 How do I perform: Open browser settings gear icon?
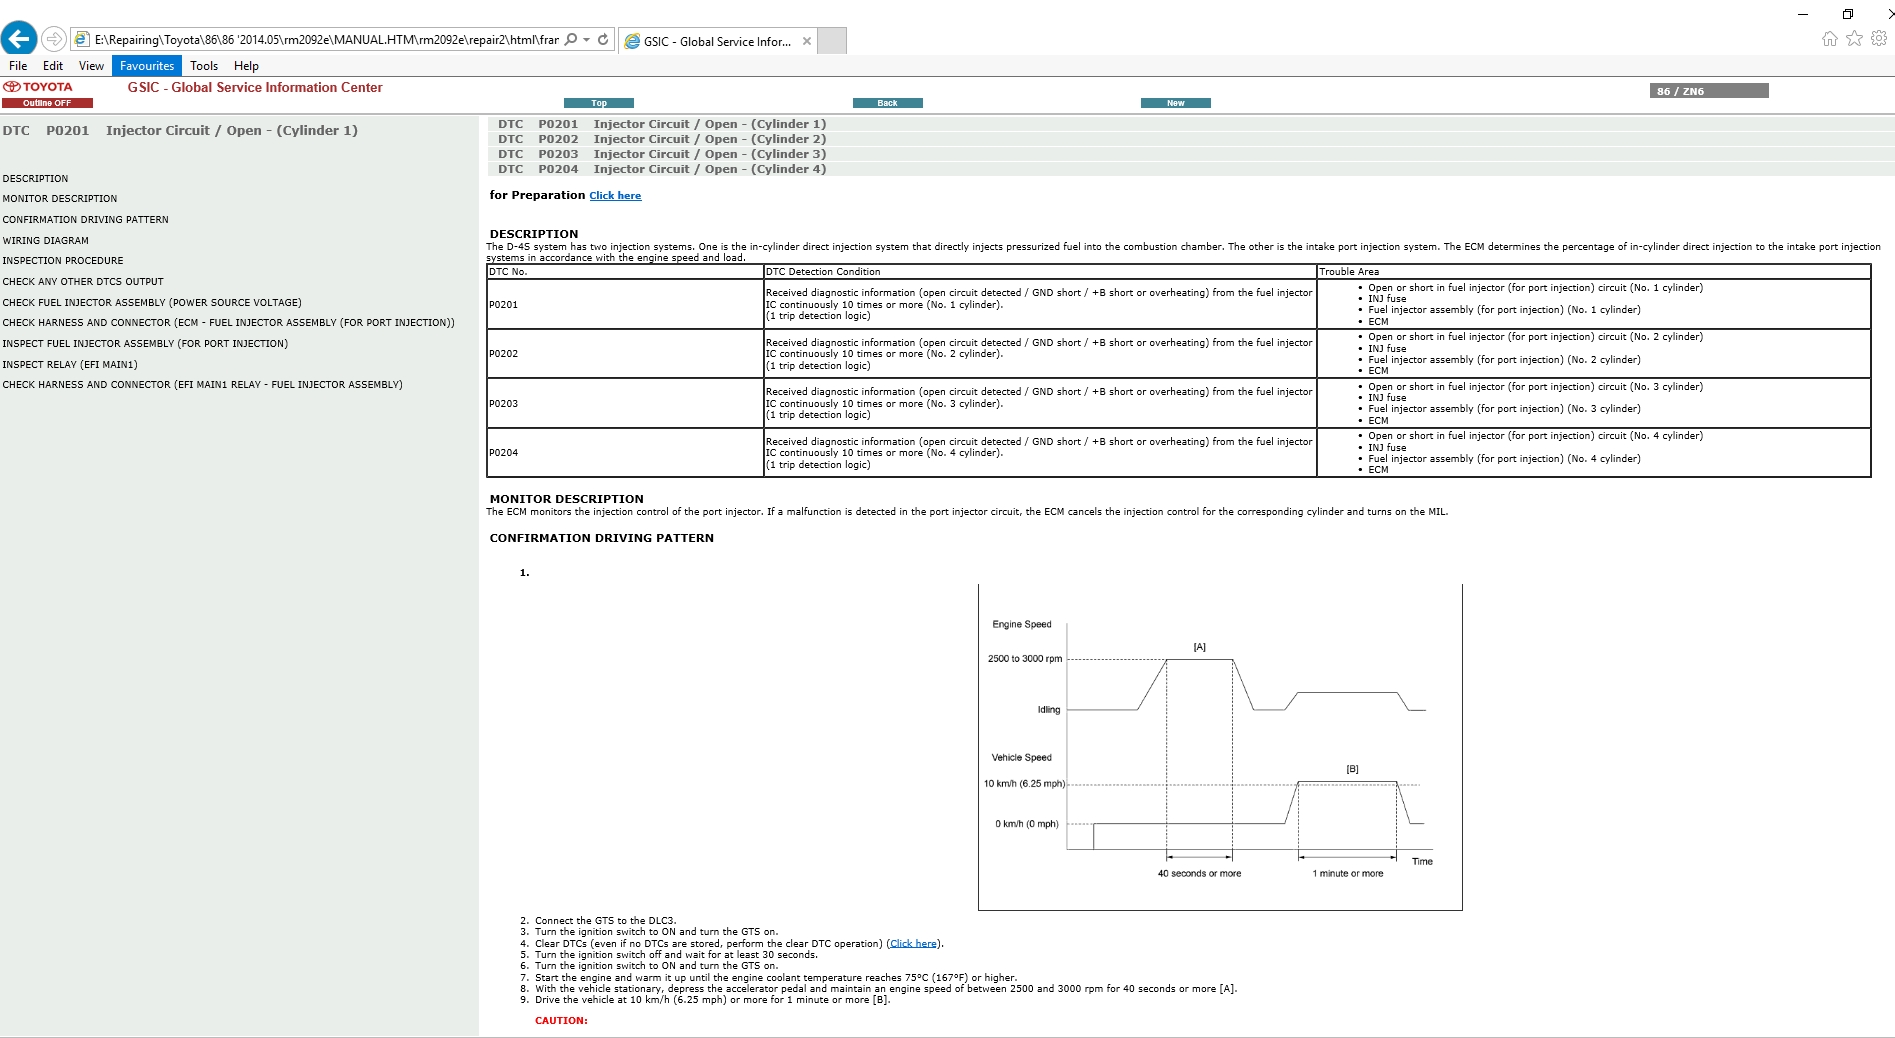[x=1879, y=39]
